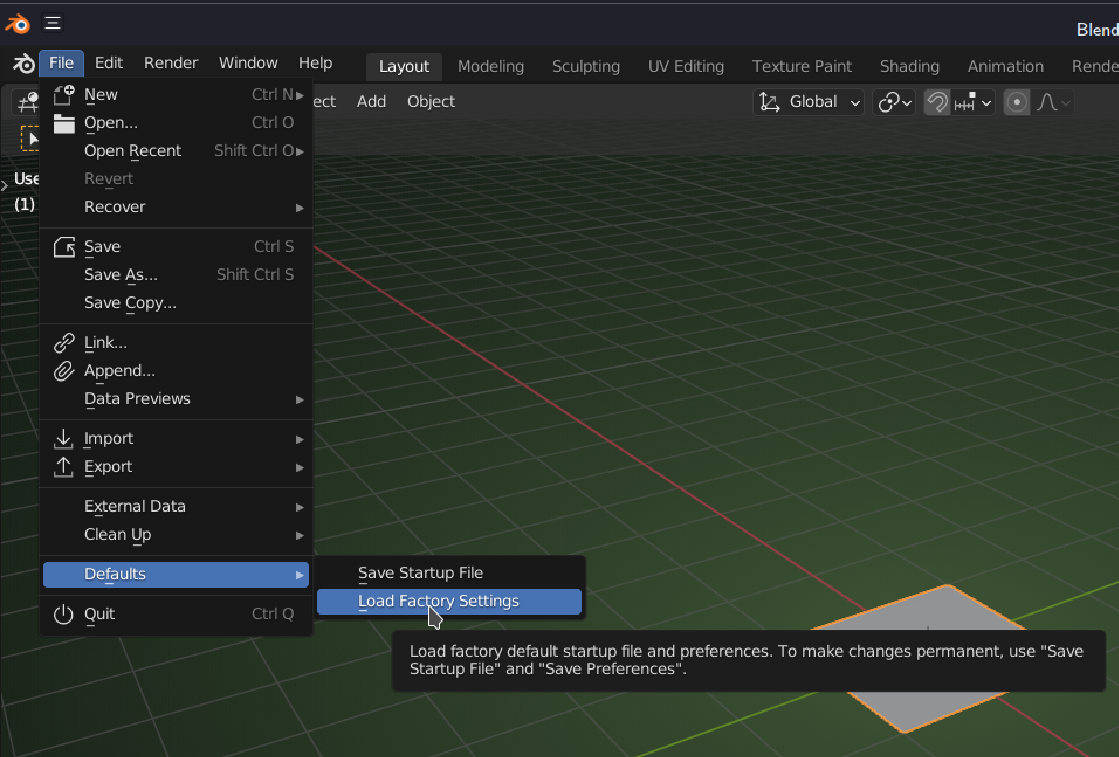The width and height of the screenshot is (1119, 757).
Task: Open the UV Editing workspace tab
Action: [685, 67]
